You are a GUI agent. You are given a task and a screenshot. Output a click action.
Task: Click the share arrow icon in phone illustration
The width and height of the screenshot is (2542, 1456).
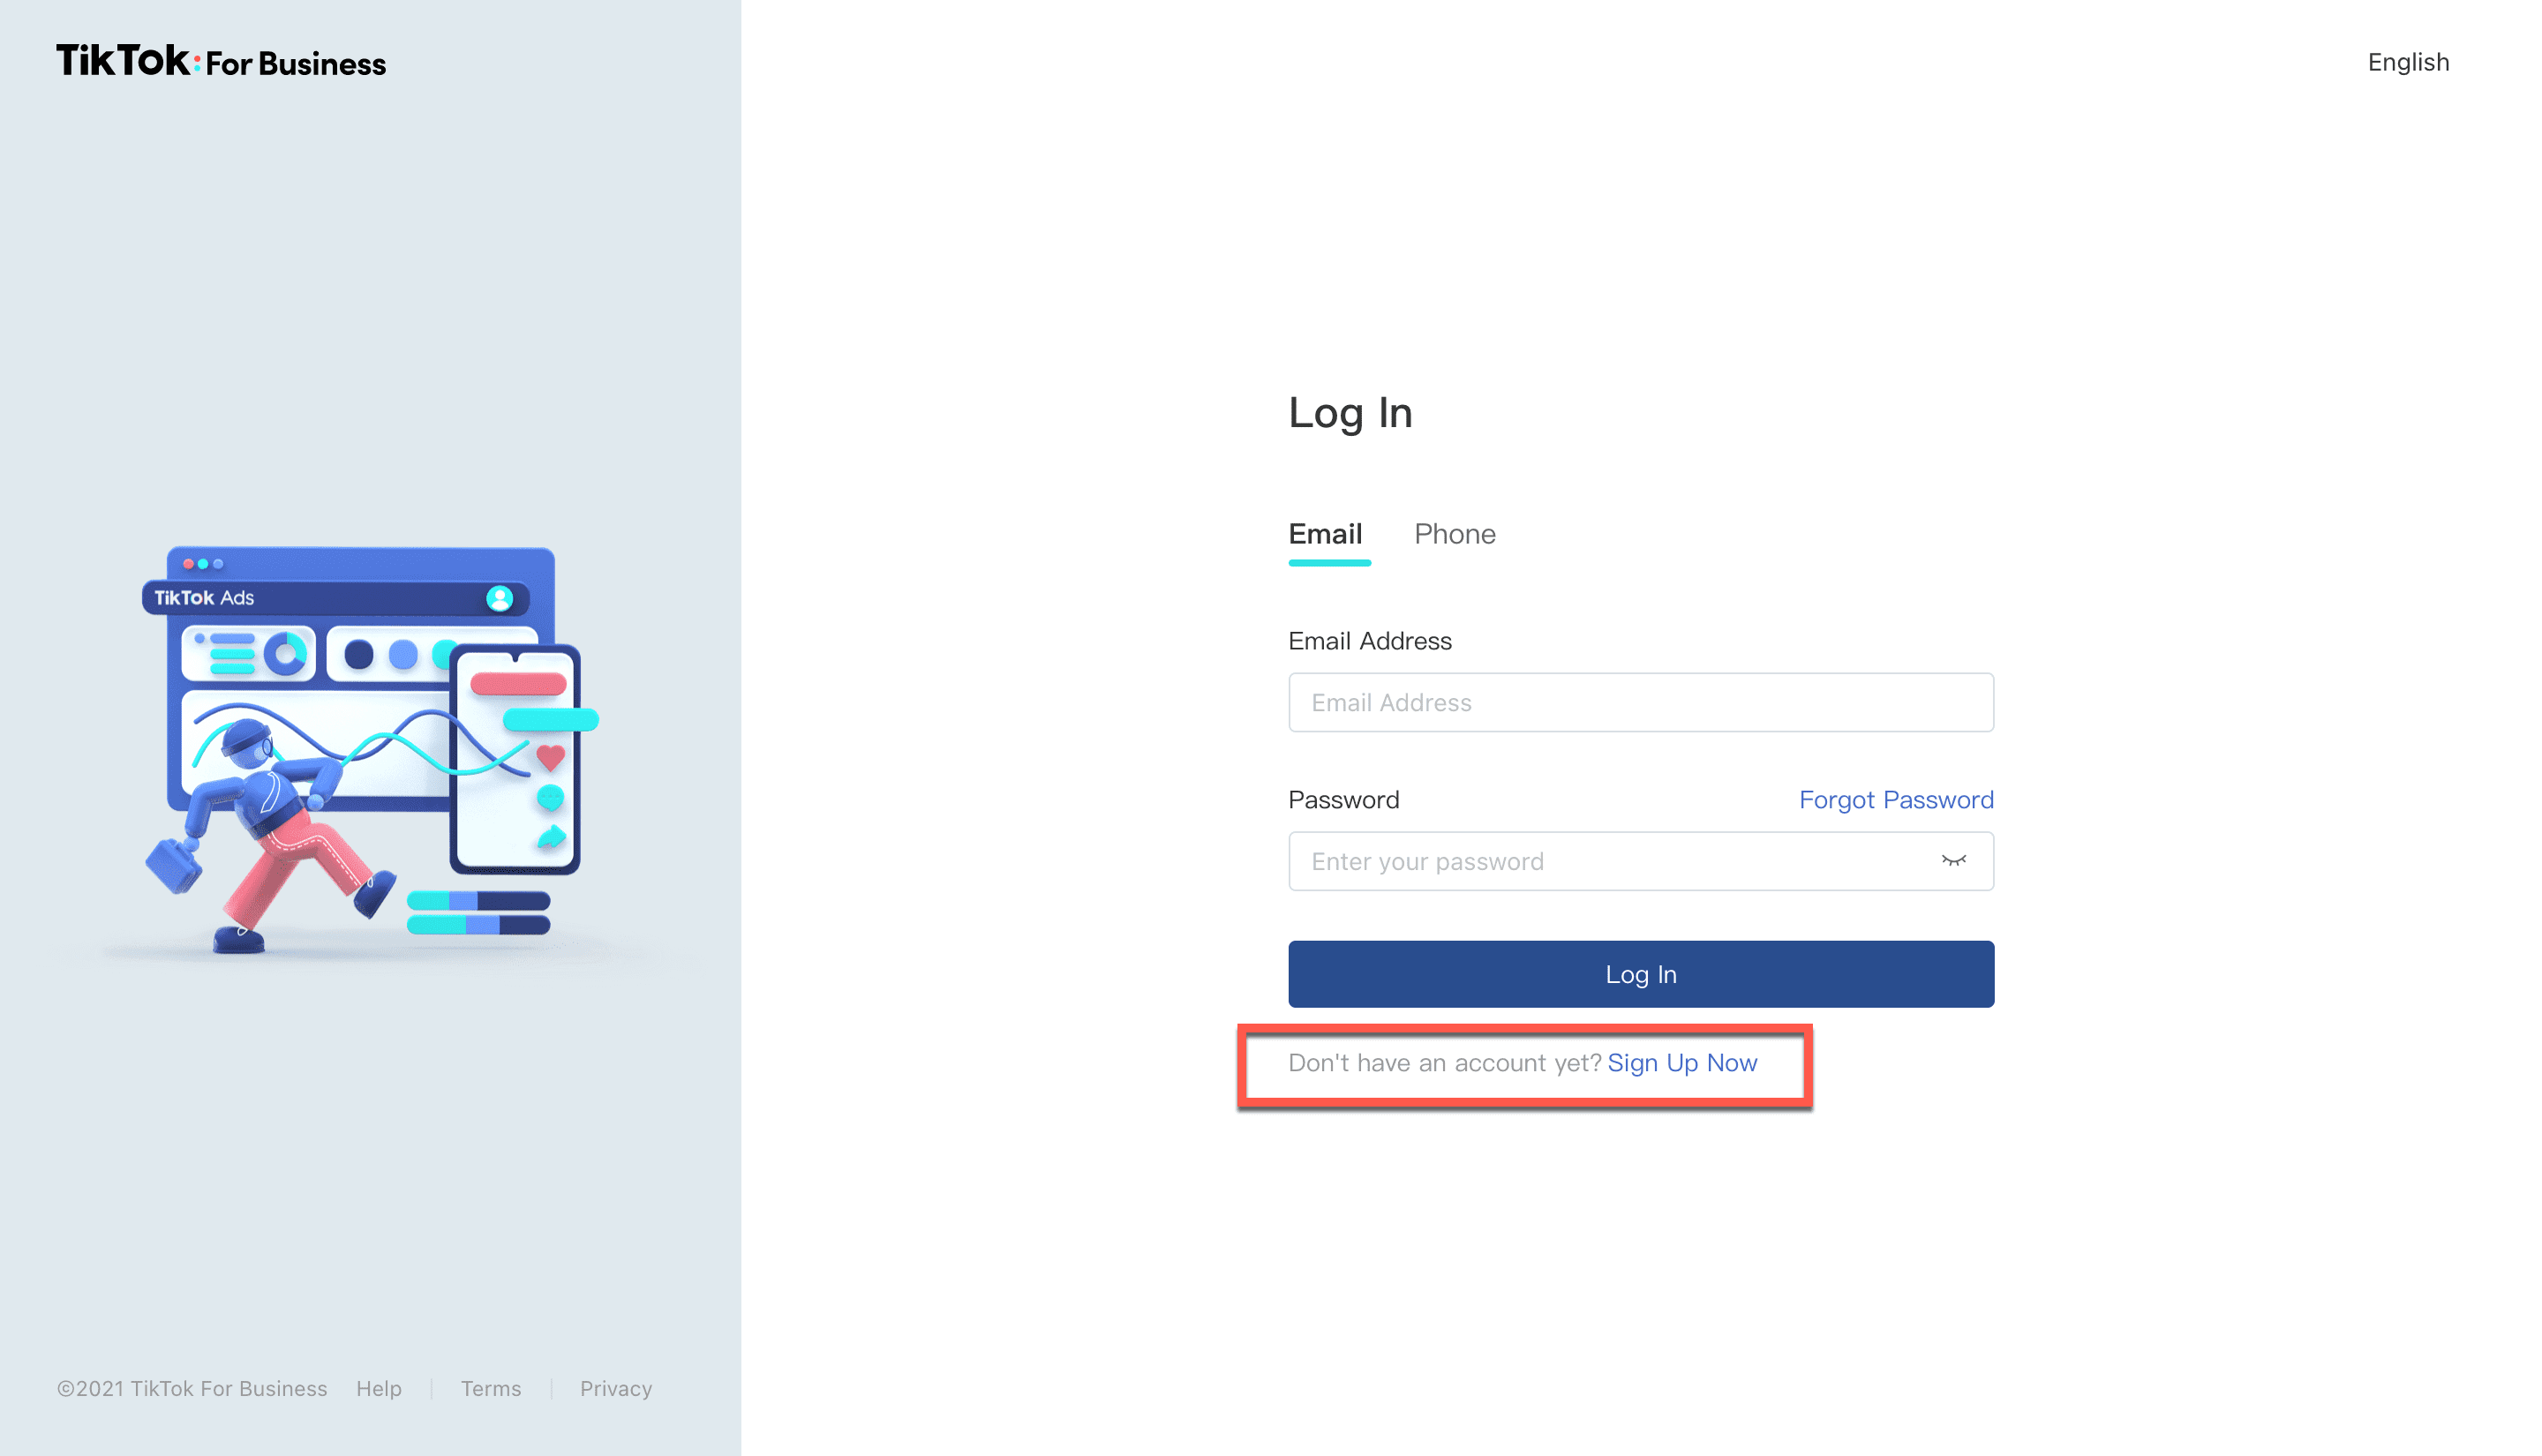[551, 837]
